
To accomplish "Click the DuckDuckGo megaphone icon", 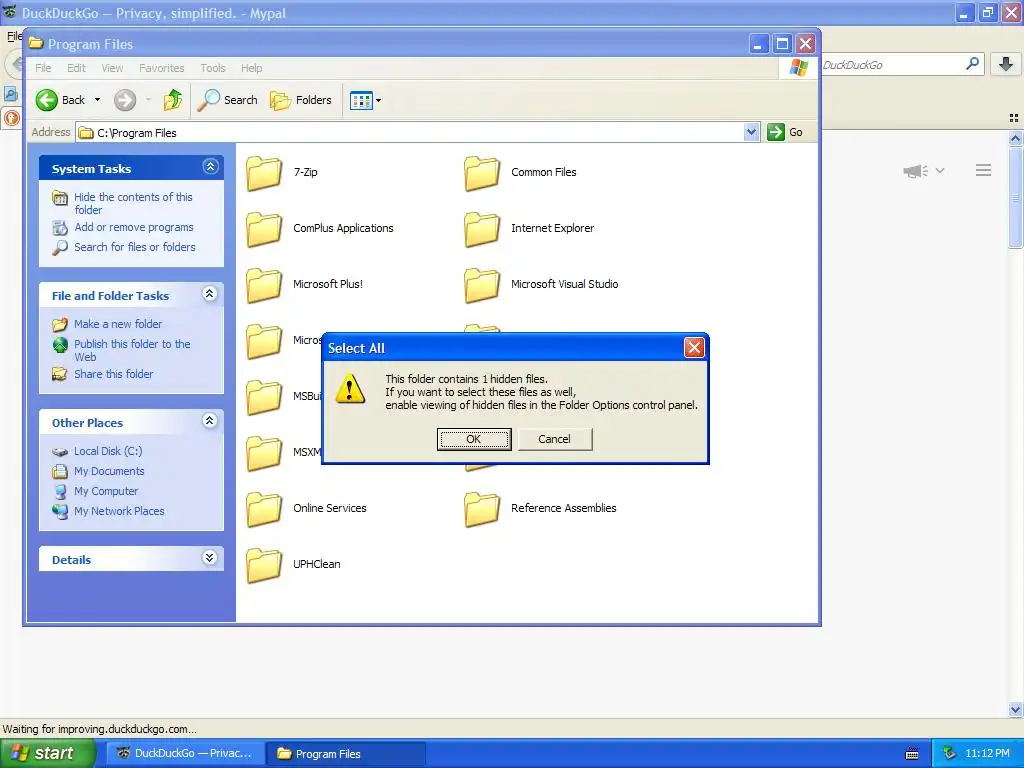I will point(916,171).
